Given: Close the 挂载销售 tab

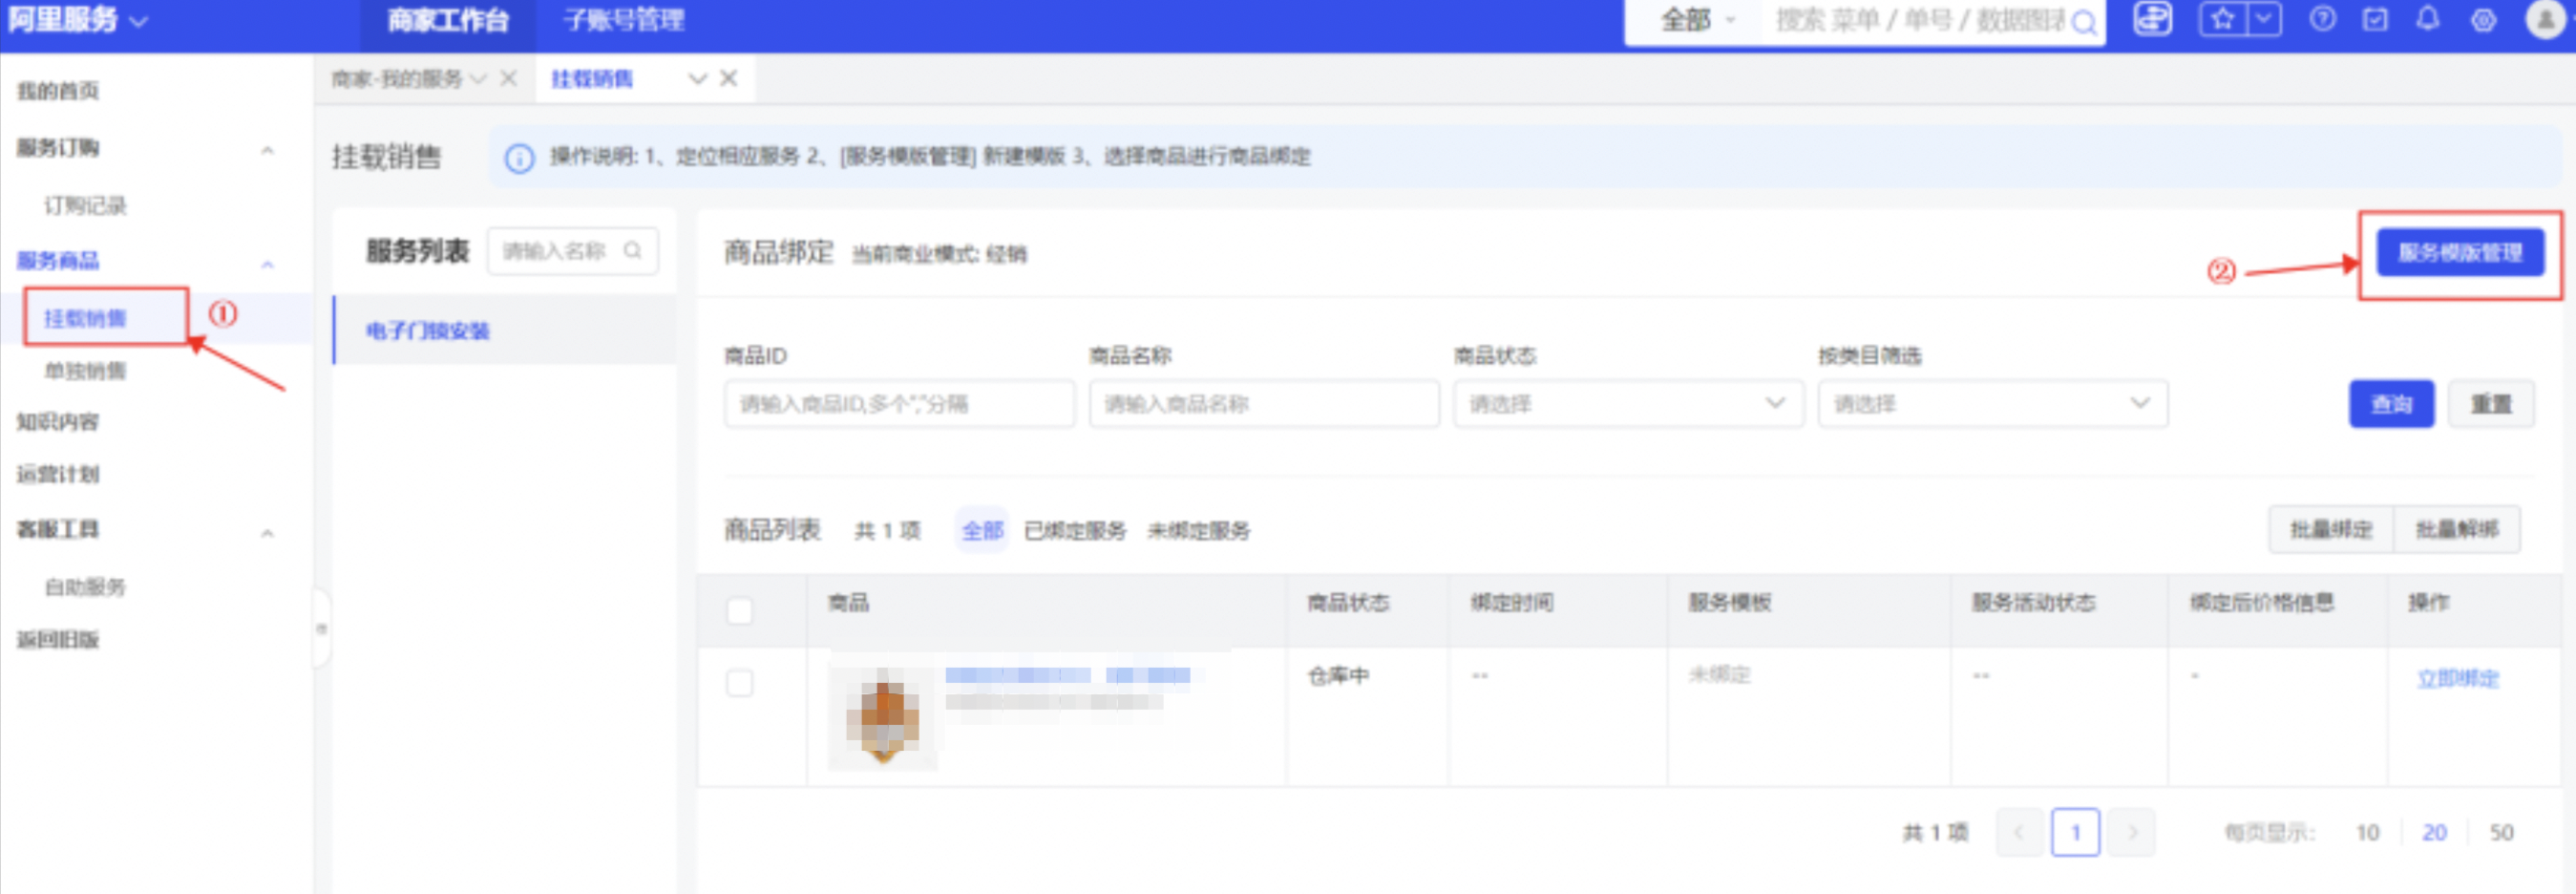Looking at the screenshot, I should click(729, 78).
